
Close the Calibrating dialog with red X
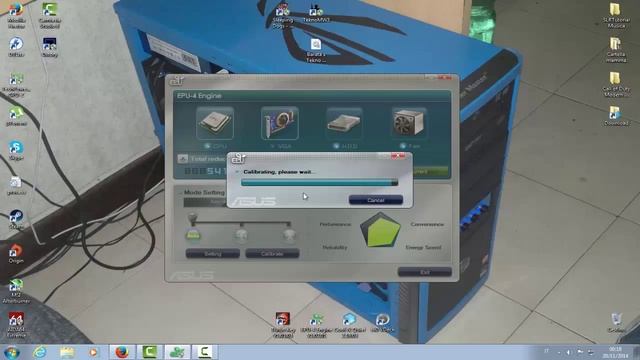coord(398,156)
